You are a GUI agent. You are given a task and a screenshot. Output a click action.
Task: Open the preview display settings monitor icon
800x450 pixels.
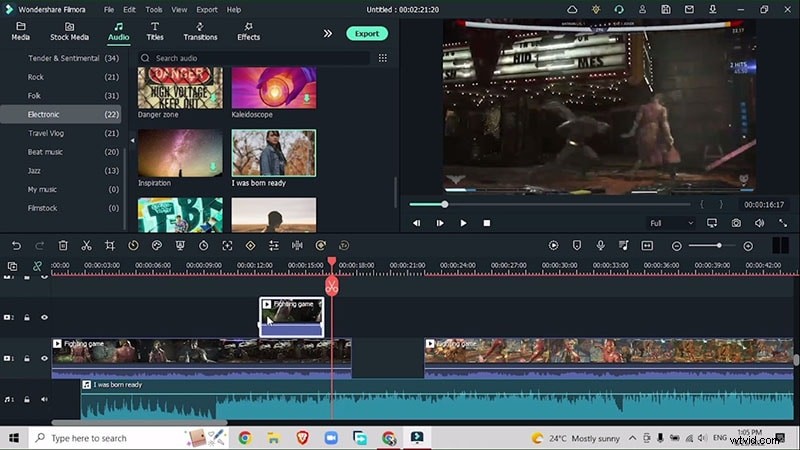coord(712,223)
